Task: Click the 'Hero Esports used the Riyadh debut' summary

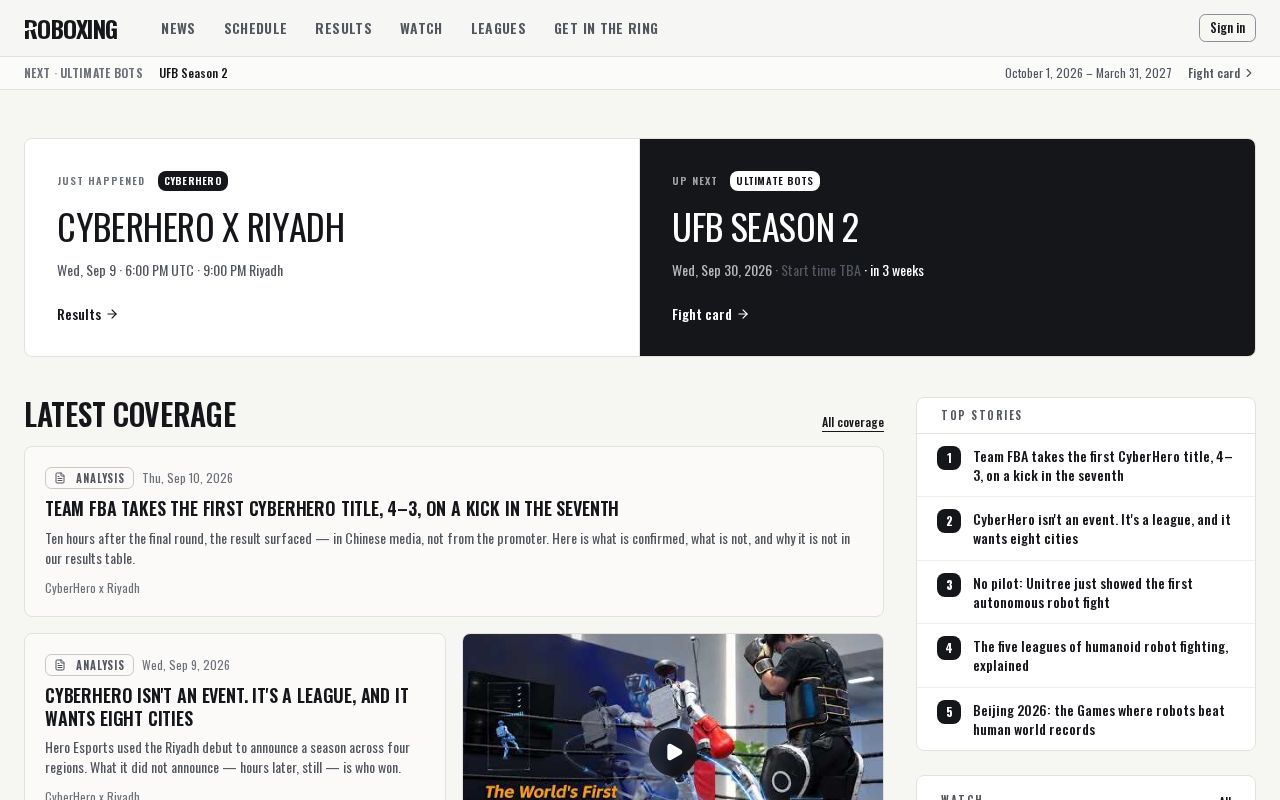Action: [x=228, y=757]
